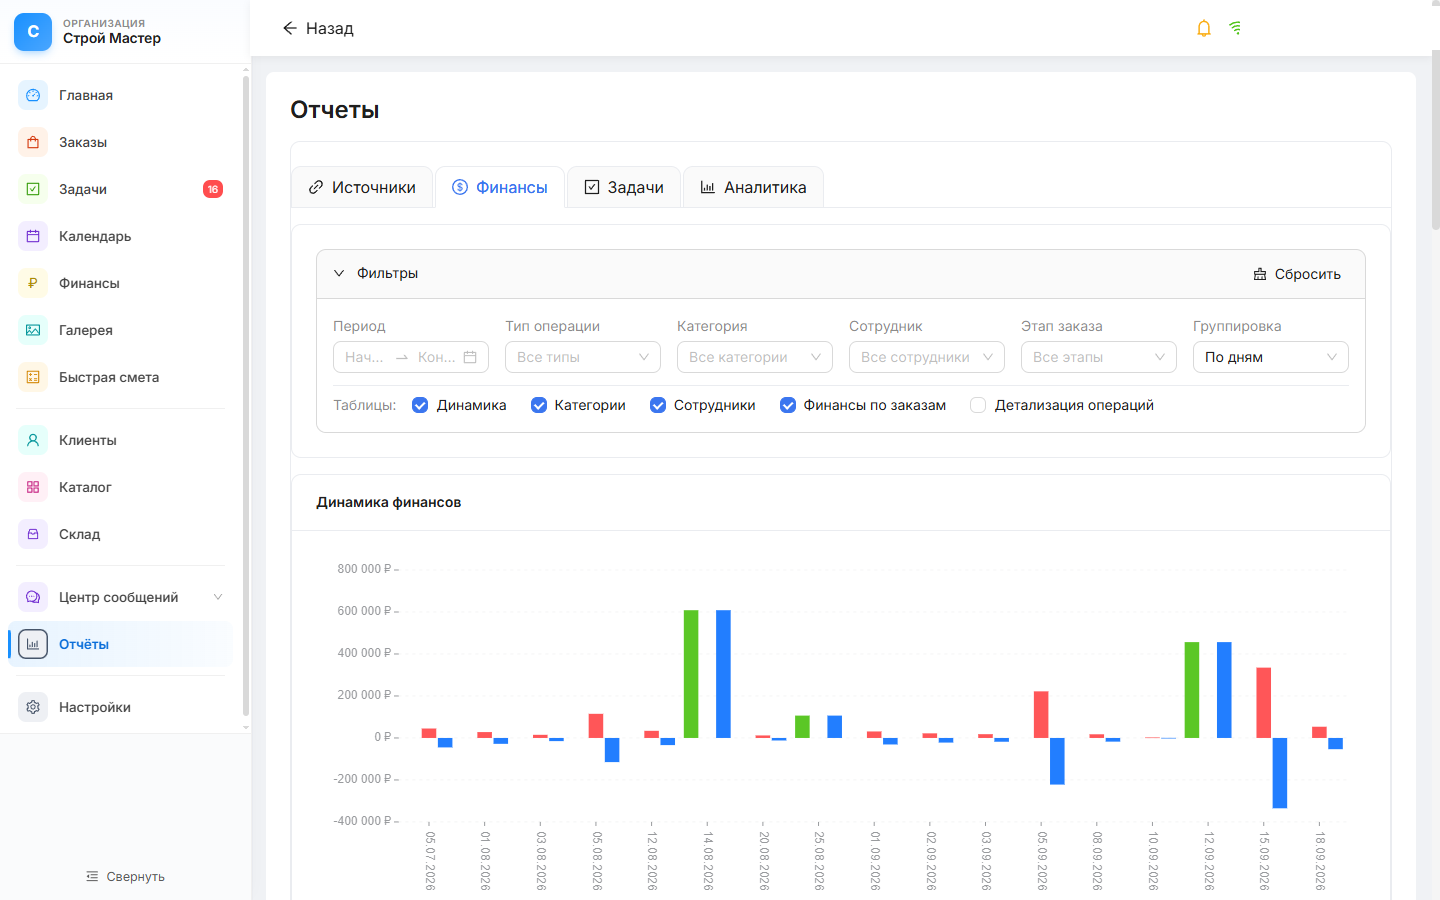The width and height of the screenshot is (1440, 900).
Task: Click the tall green bar at 14.08.2026
Action: tap(691, 674)
